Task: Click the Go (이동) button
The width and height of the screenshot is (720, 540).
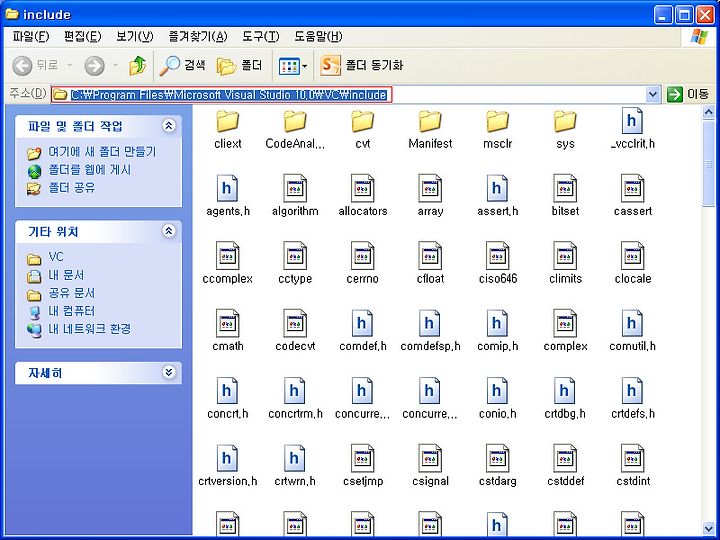Action: pos(688,95)
